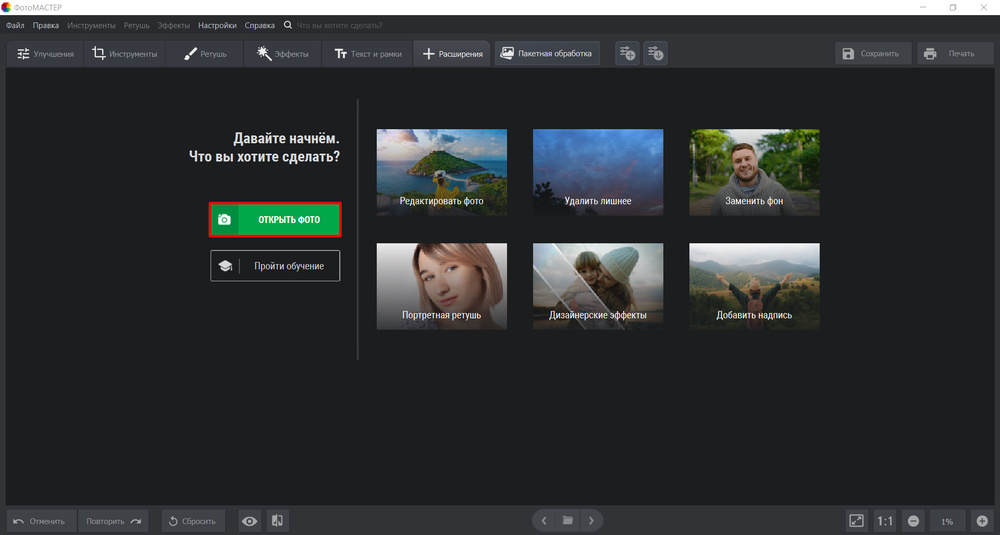Go to previous photo arrow
This screenshot has width=1000, height=535.
point(544,521)
